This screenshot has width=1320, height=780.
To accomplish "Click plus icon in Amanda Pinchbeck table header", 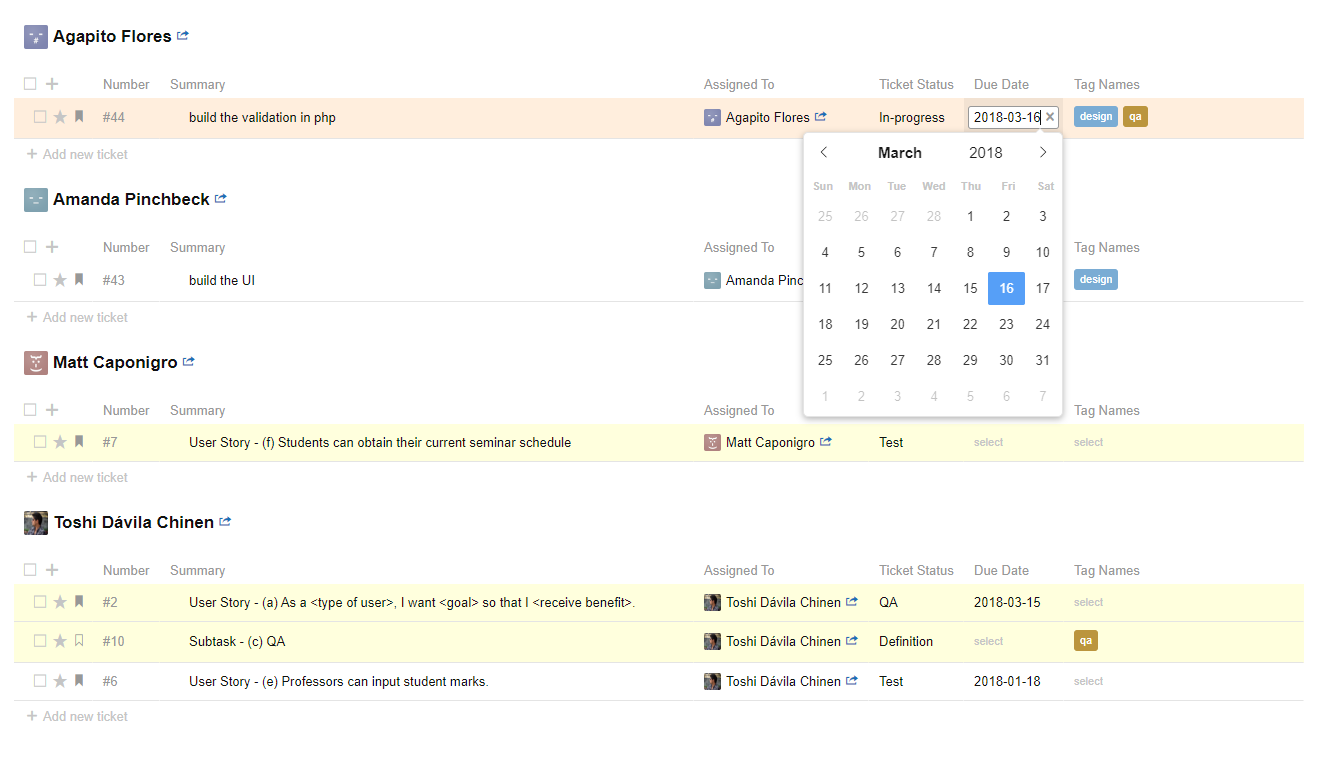I will click(x=52, y=247).
